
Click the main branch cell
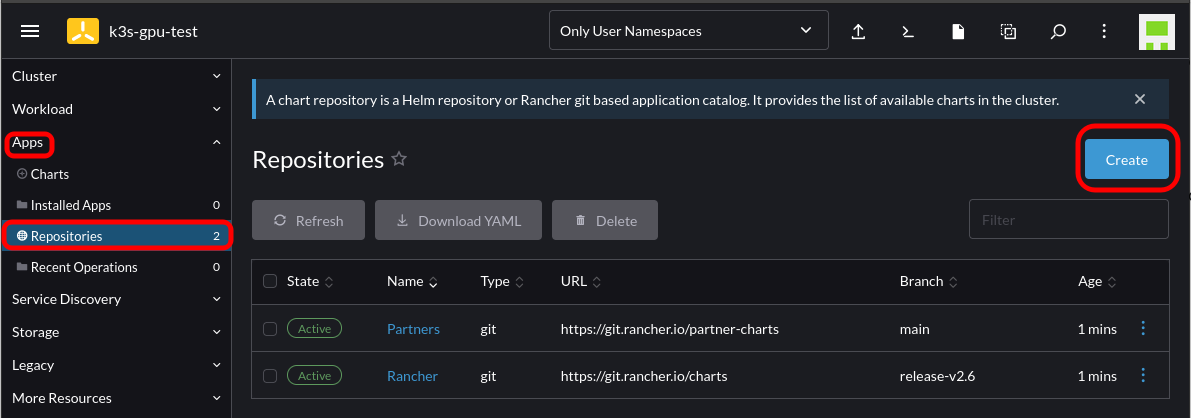tap(915, 329)
